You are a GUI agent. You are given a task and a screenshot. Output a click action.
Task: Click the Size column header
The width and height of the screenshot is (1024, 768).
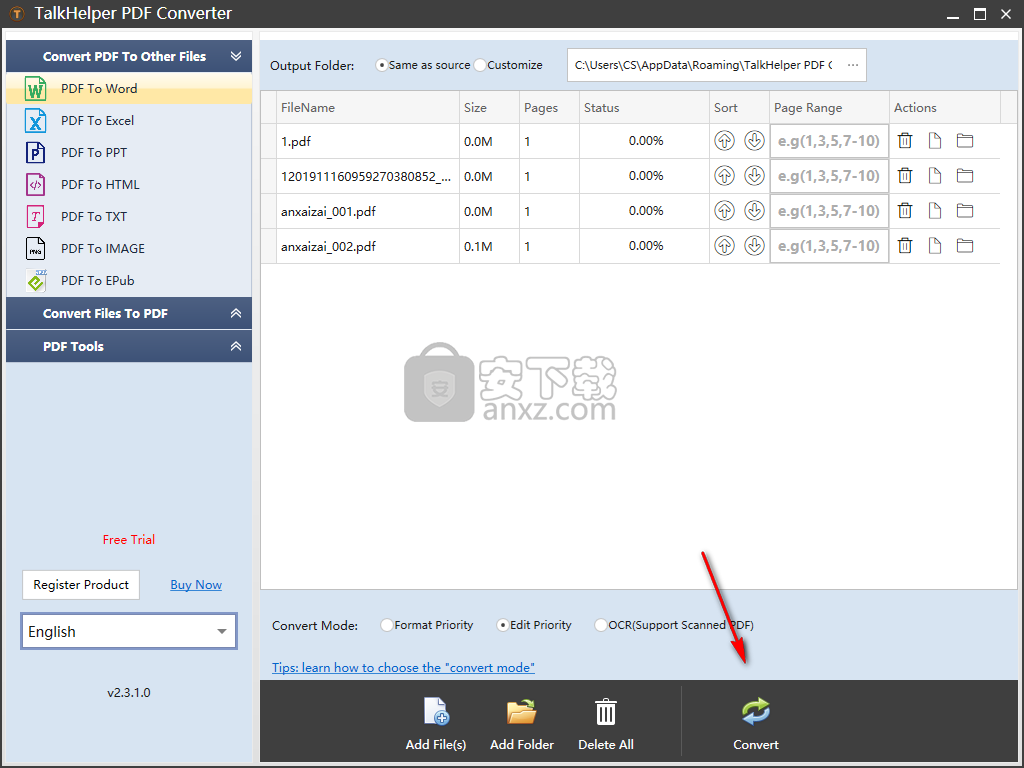point(489,108)
